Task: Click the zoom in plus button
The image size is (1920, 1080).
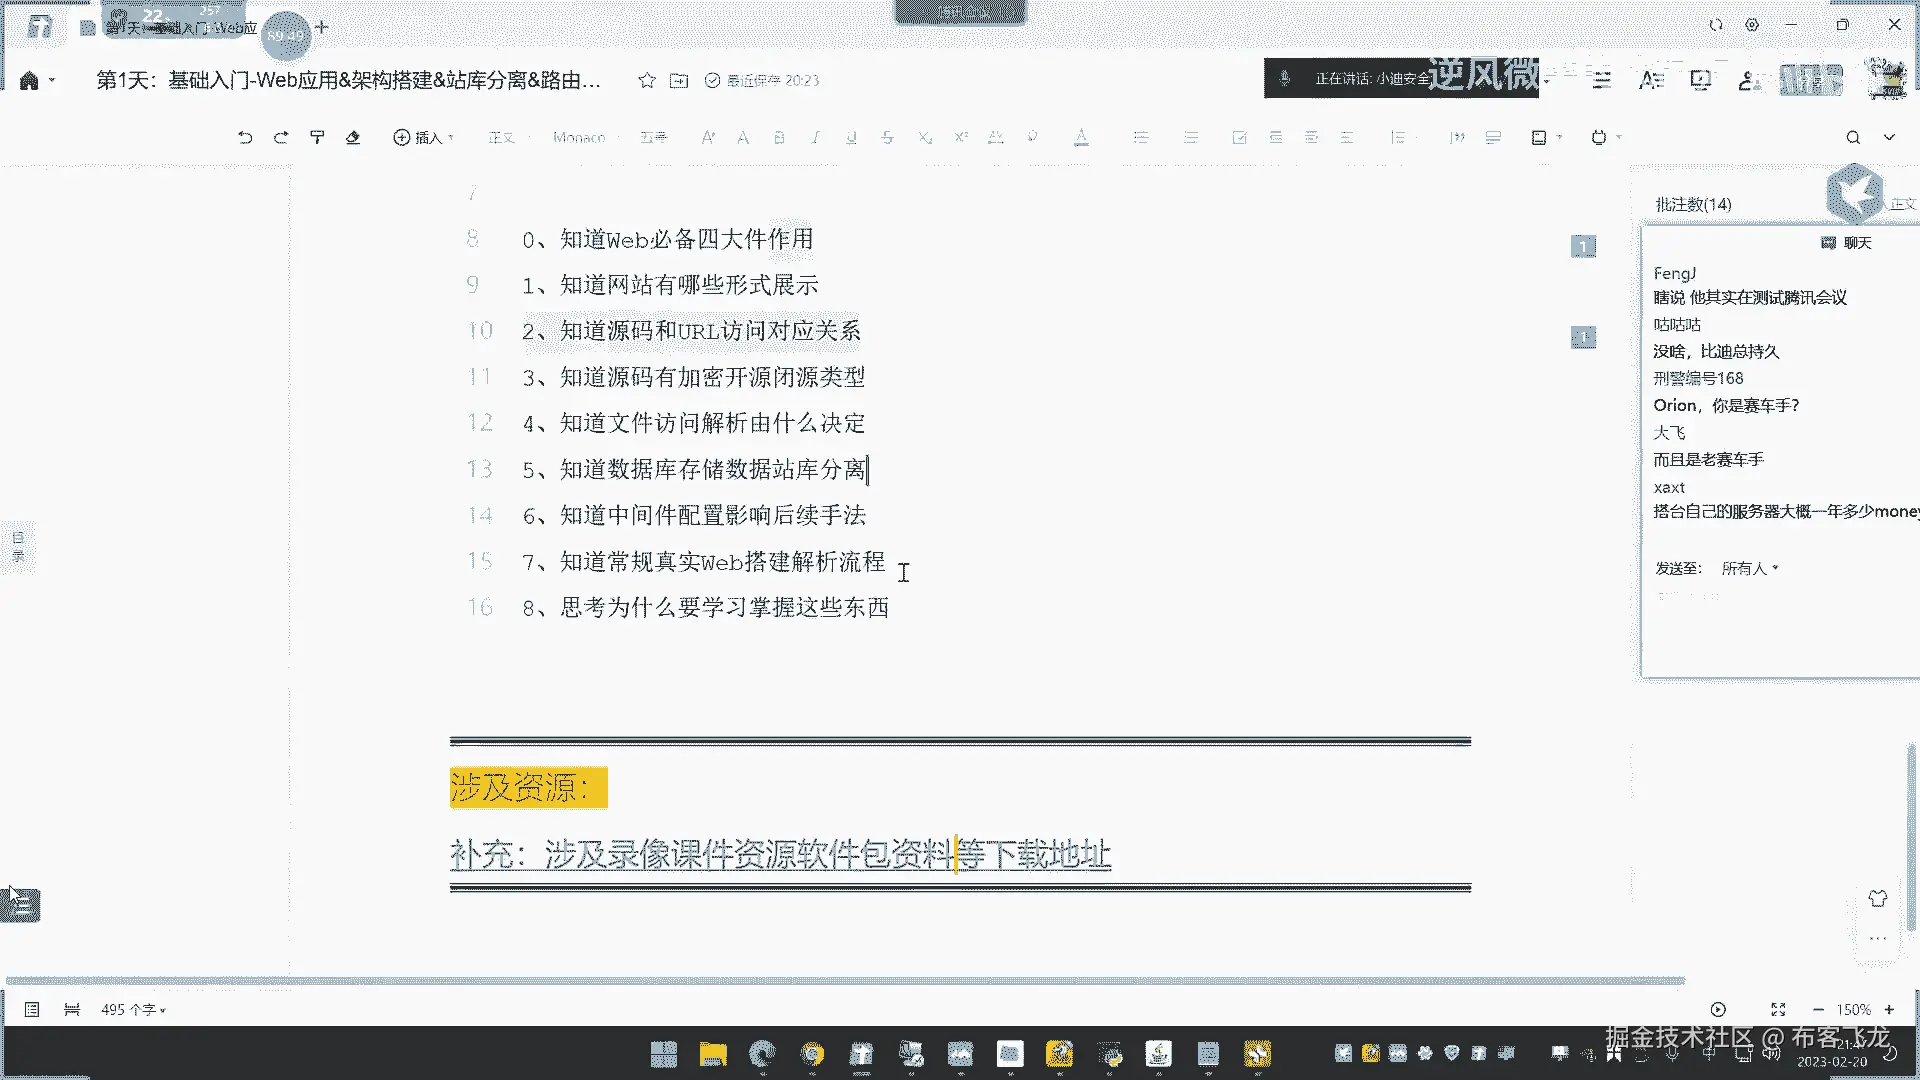Action: [1889, 1009]
